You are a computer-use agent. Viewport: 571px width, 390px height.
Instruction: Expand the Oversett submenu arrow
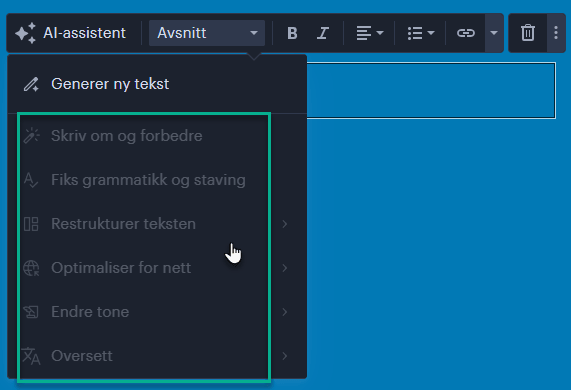pyautogui.click(x=285, y=356)
